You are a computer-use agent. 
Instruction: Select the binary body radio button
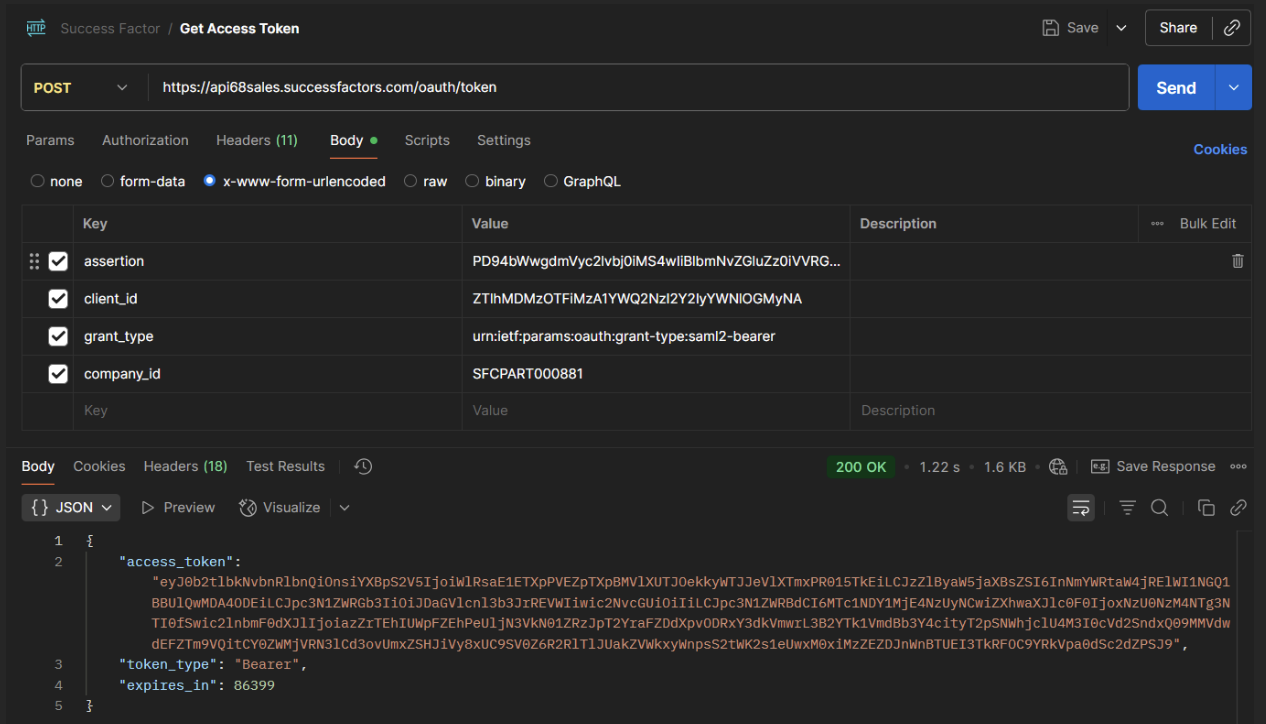[473, 181]
